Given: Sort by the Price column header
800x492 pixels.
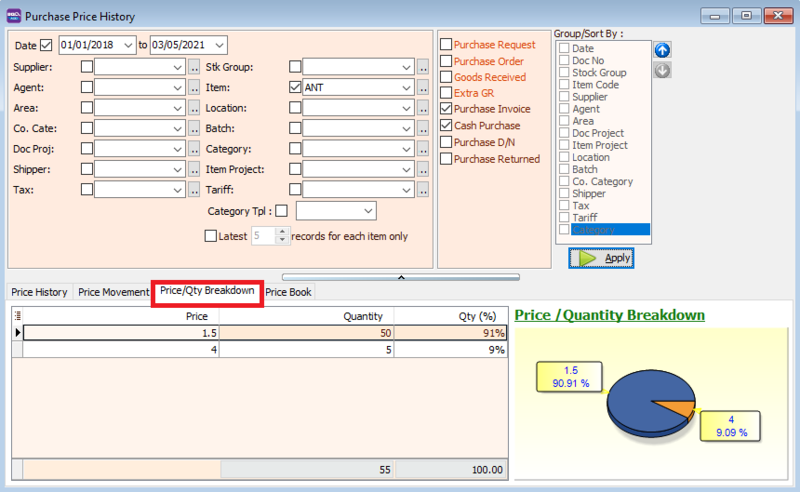Looking at the screenshot, I should pyautogui.click(x=121, y=316).
